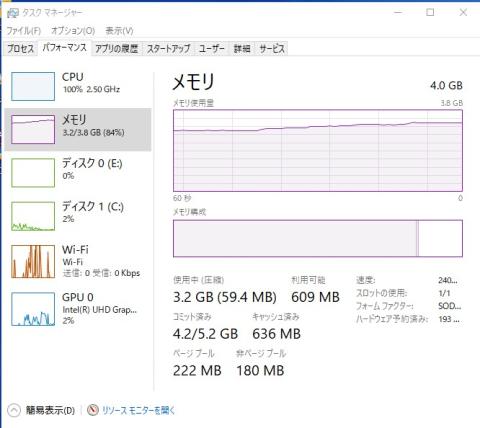Click the Task Manager app icon in title bar
Viewport: 480px width, 428px height.
[x=12, y=13]
